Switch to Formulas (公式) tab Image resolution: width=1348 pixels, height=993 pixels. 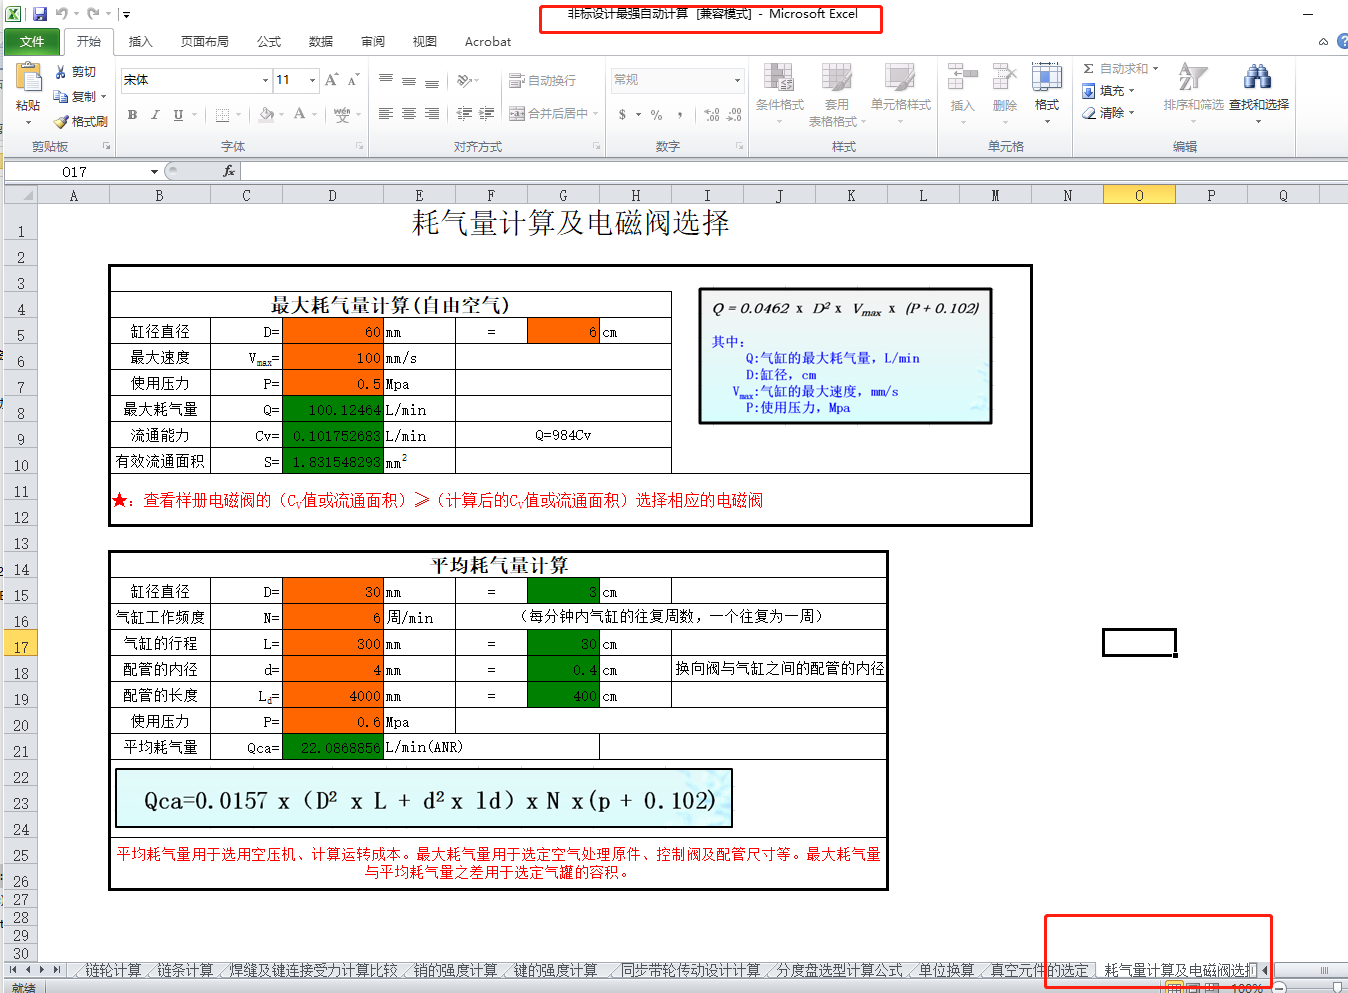click(x=269, y=42)
